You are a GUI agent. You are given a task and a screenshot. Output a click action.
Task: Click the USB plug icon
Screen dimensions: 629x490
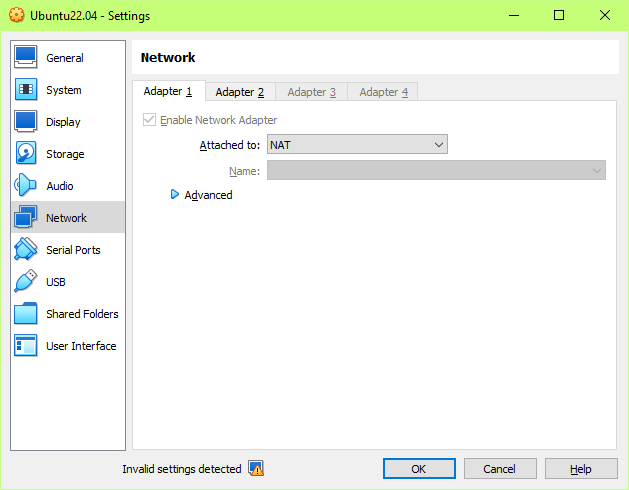26,281
